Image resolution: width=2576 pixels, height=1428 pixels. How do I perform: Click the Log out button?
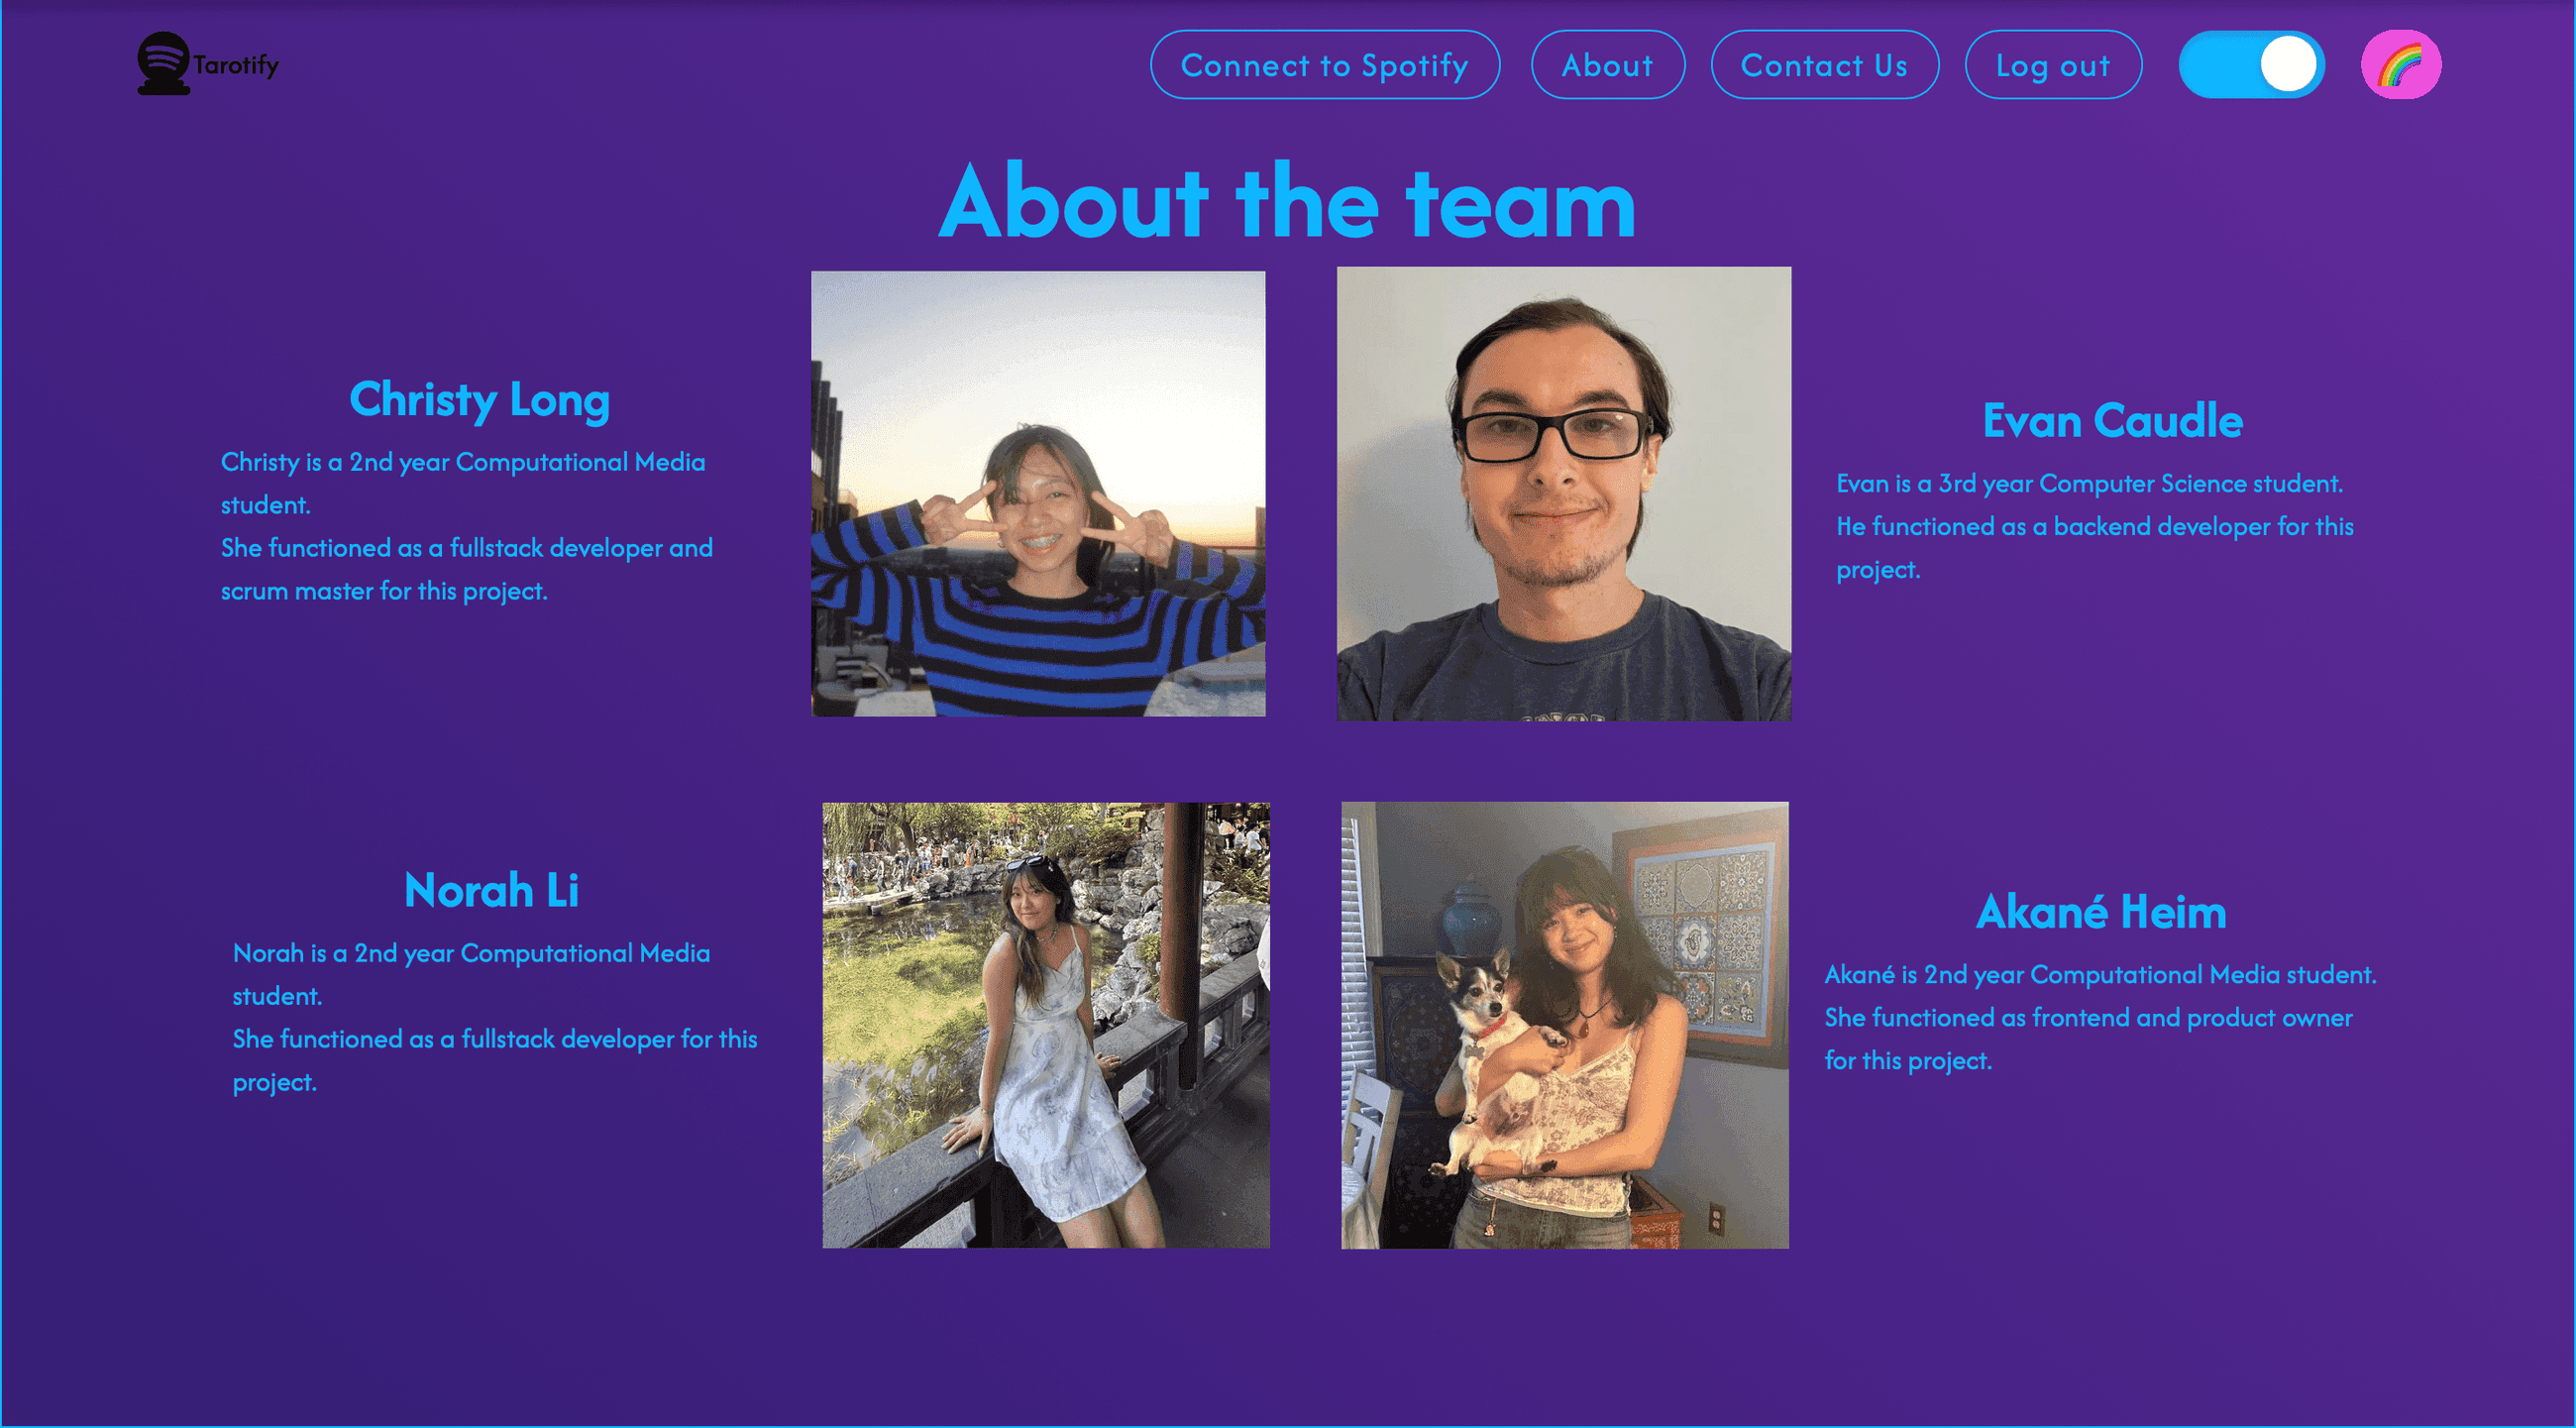(x=2052, y=65)
